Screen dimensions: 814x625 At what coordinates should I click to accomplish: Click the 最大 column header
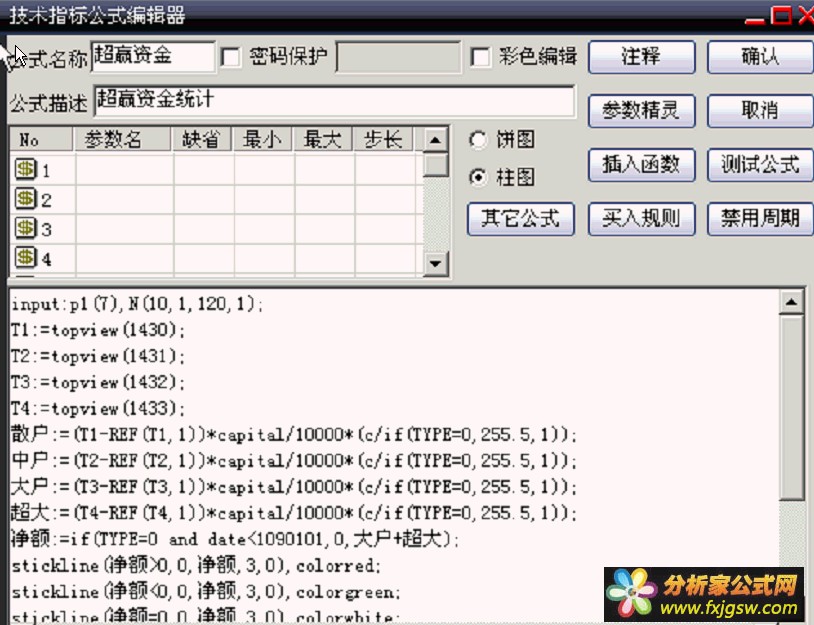(x=323, y=140)
